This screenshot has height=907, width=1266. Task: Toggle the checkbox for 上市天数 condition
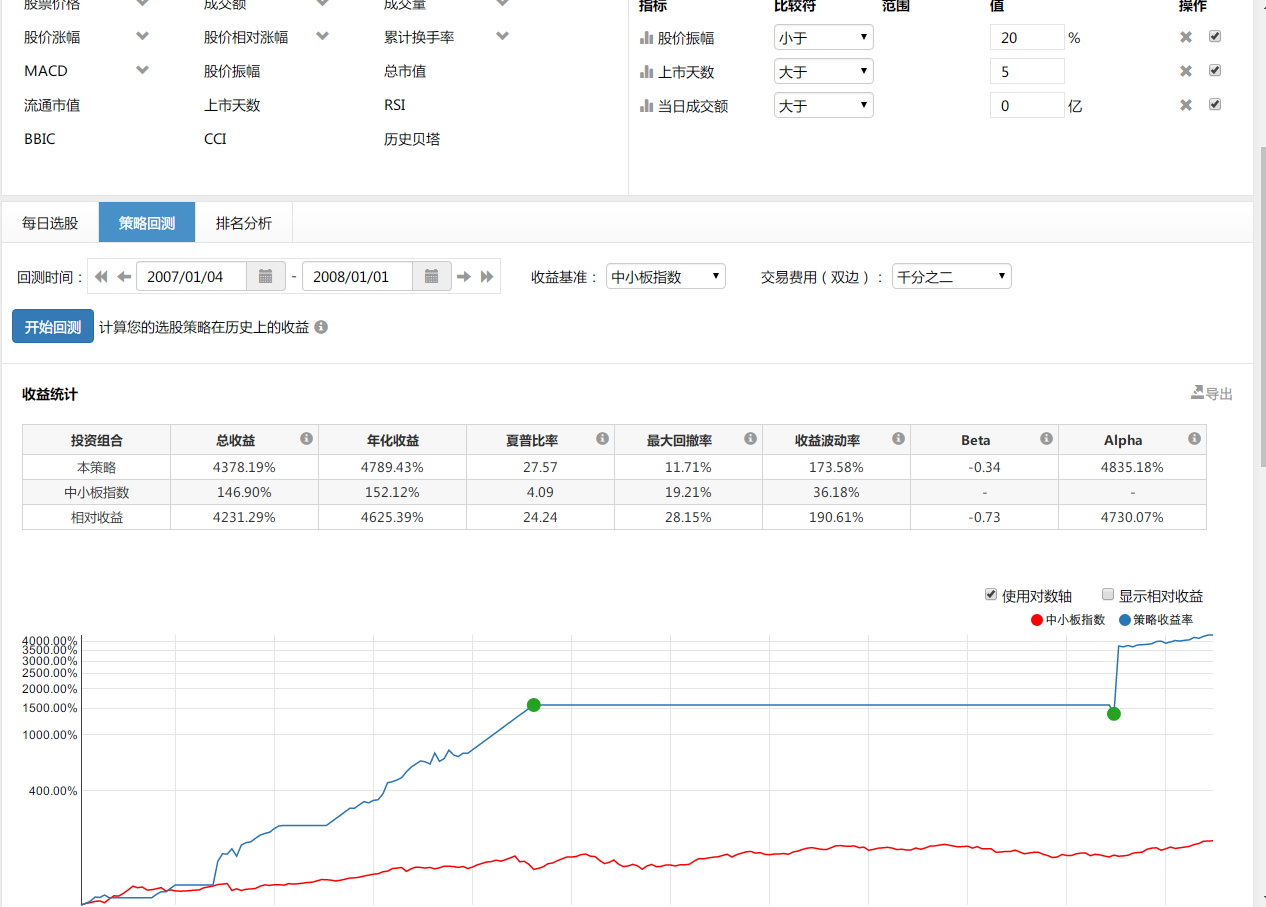pyautogui.click(x=1215, y=71)
